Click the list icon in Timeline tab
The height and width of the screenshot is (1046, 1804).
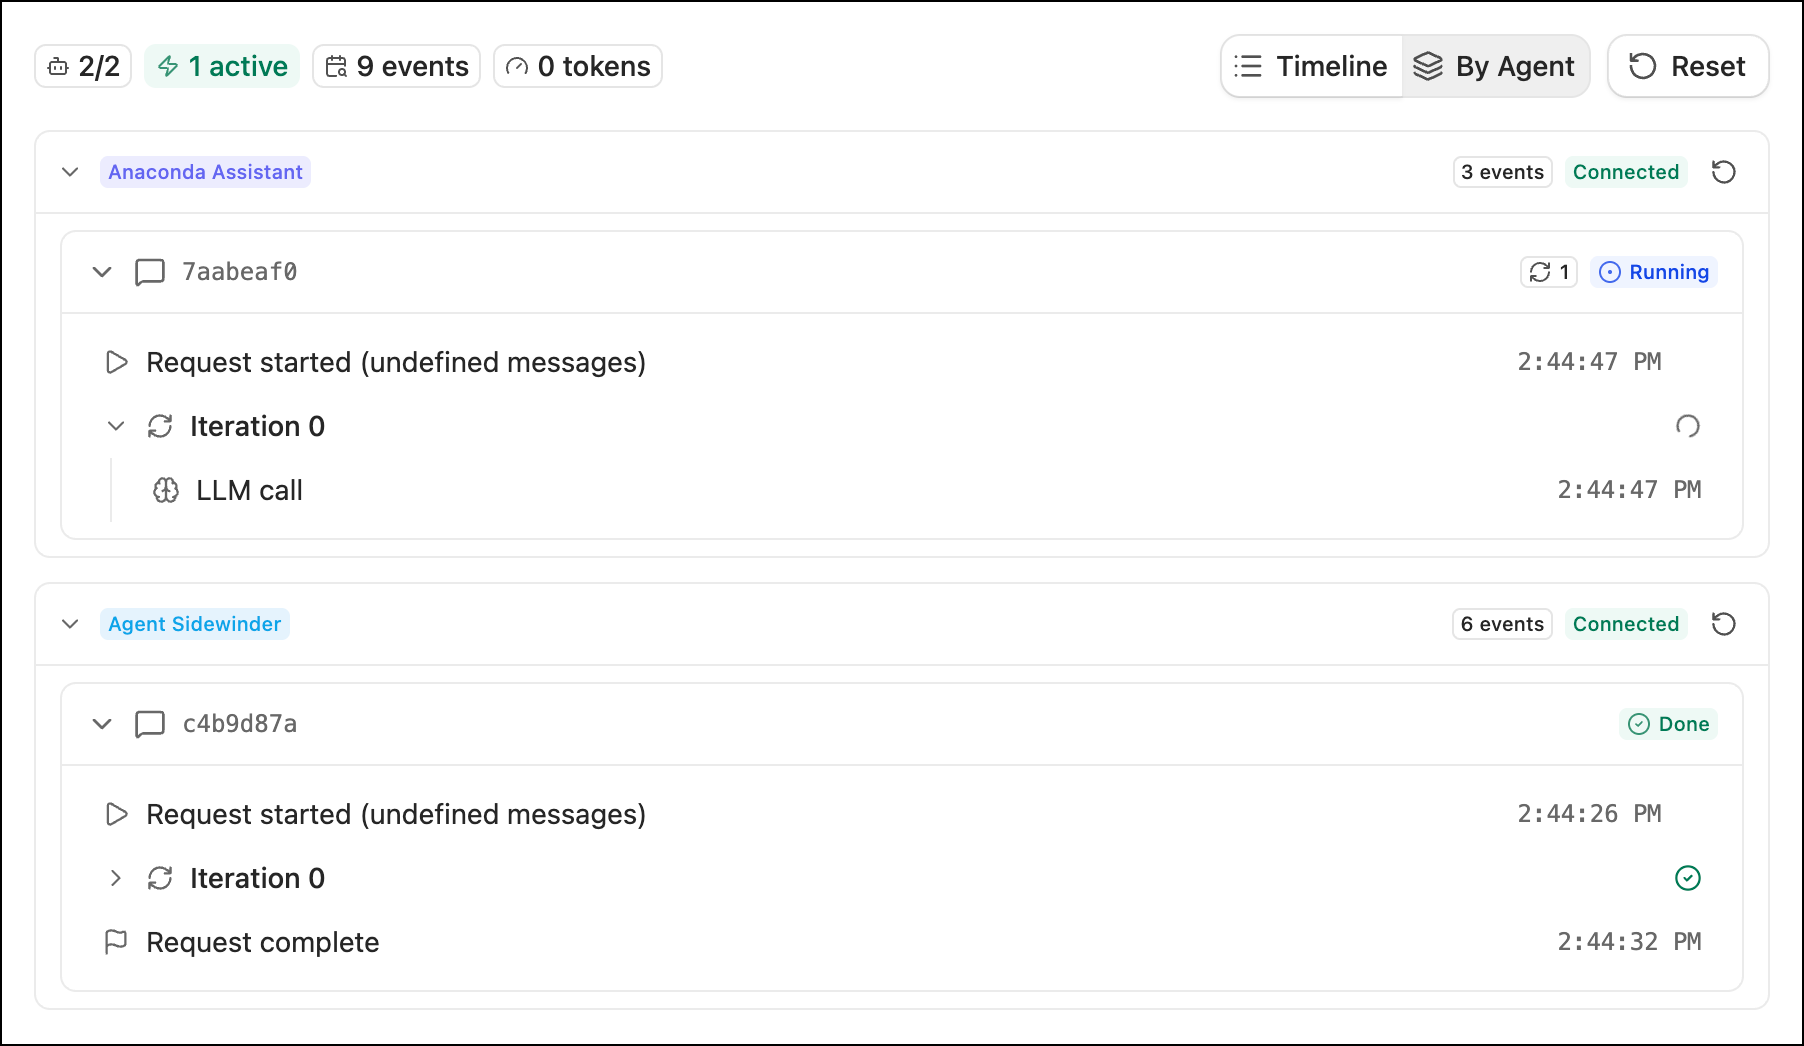1248,66
